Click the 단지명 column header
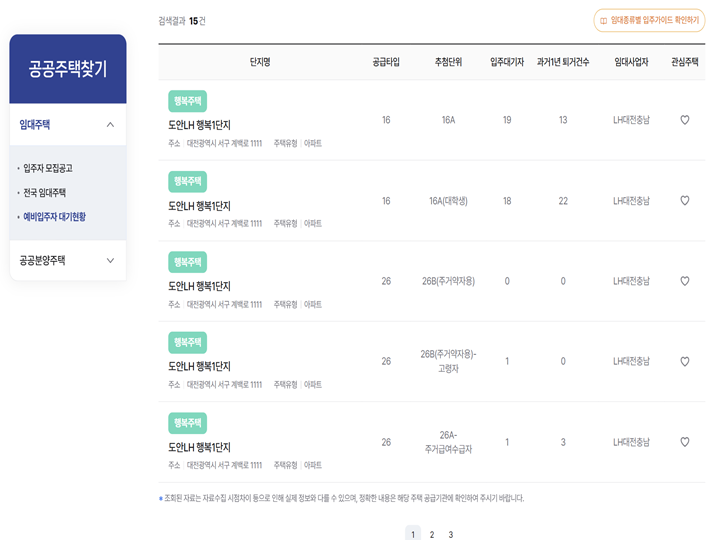 click(260, 62)
